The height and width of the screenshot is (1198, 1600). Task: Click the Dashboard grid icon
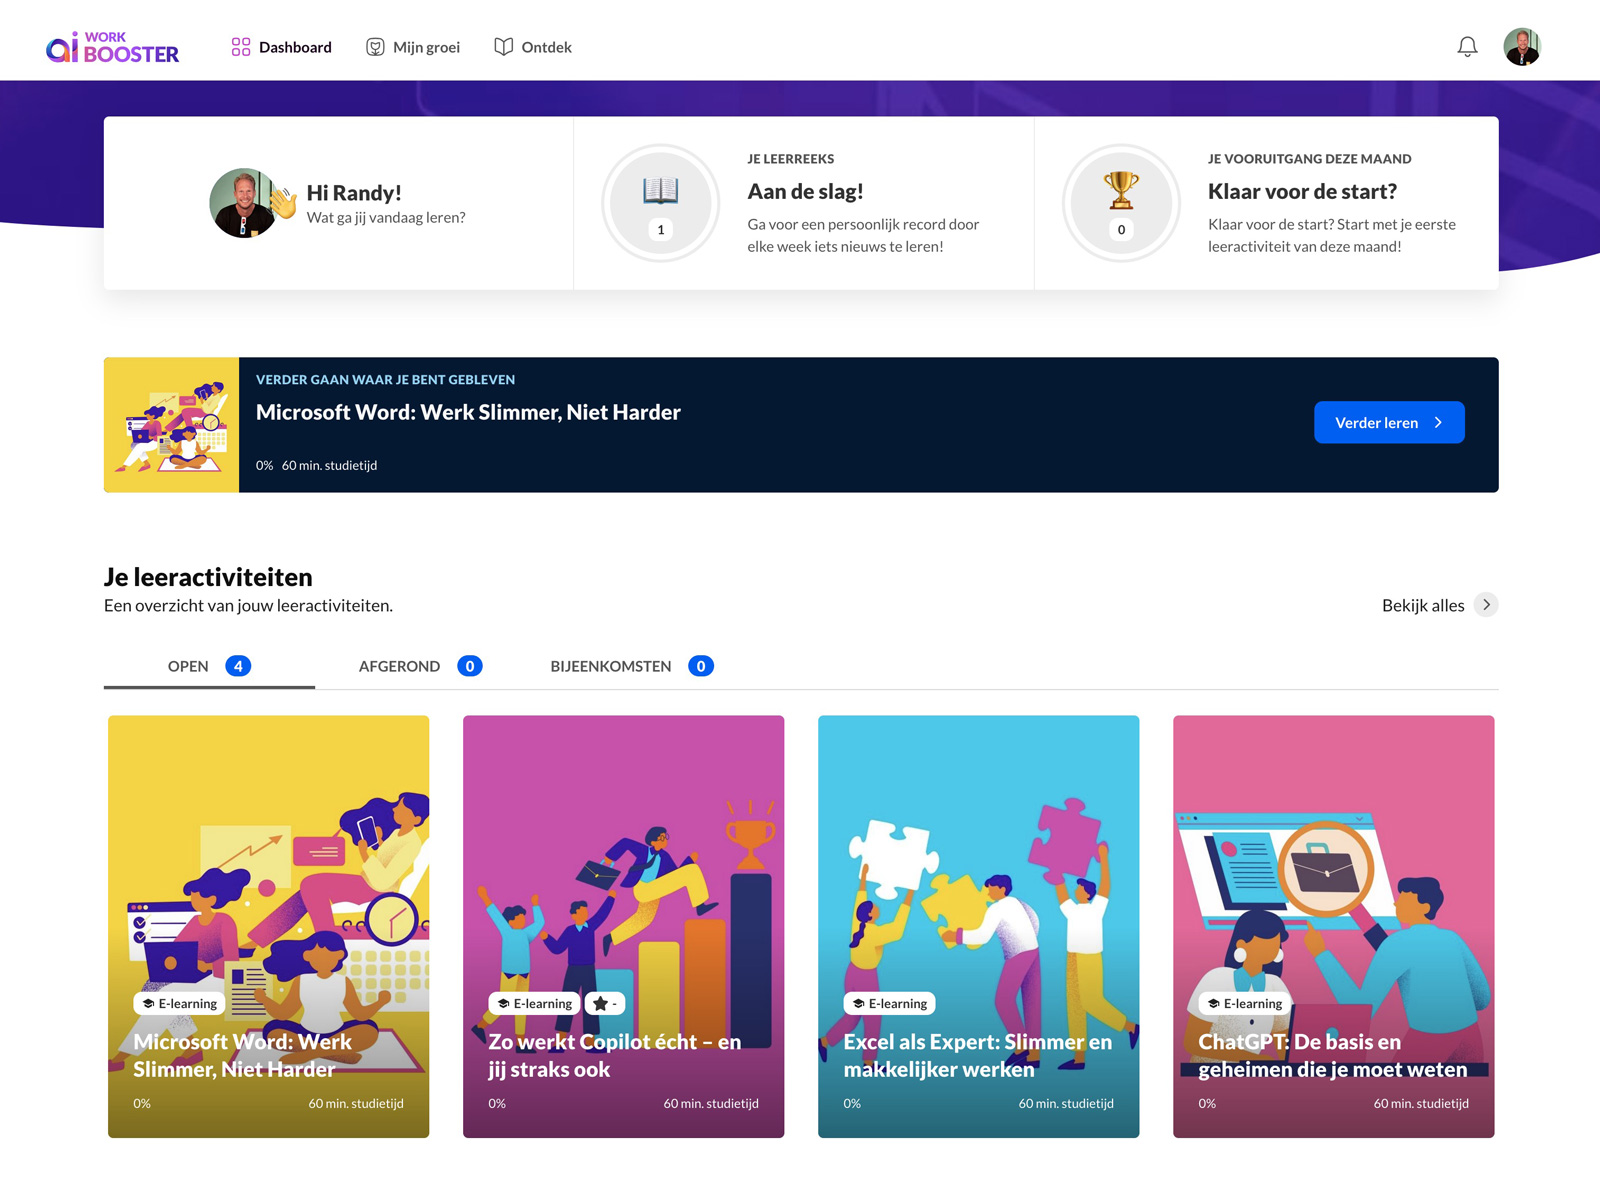(241, 47)
